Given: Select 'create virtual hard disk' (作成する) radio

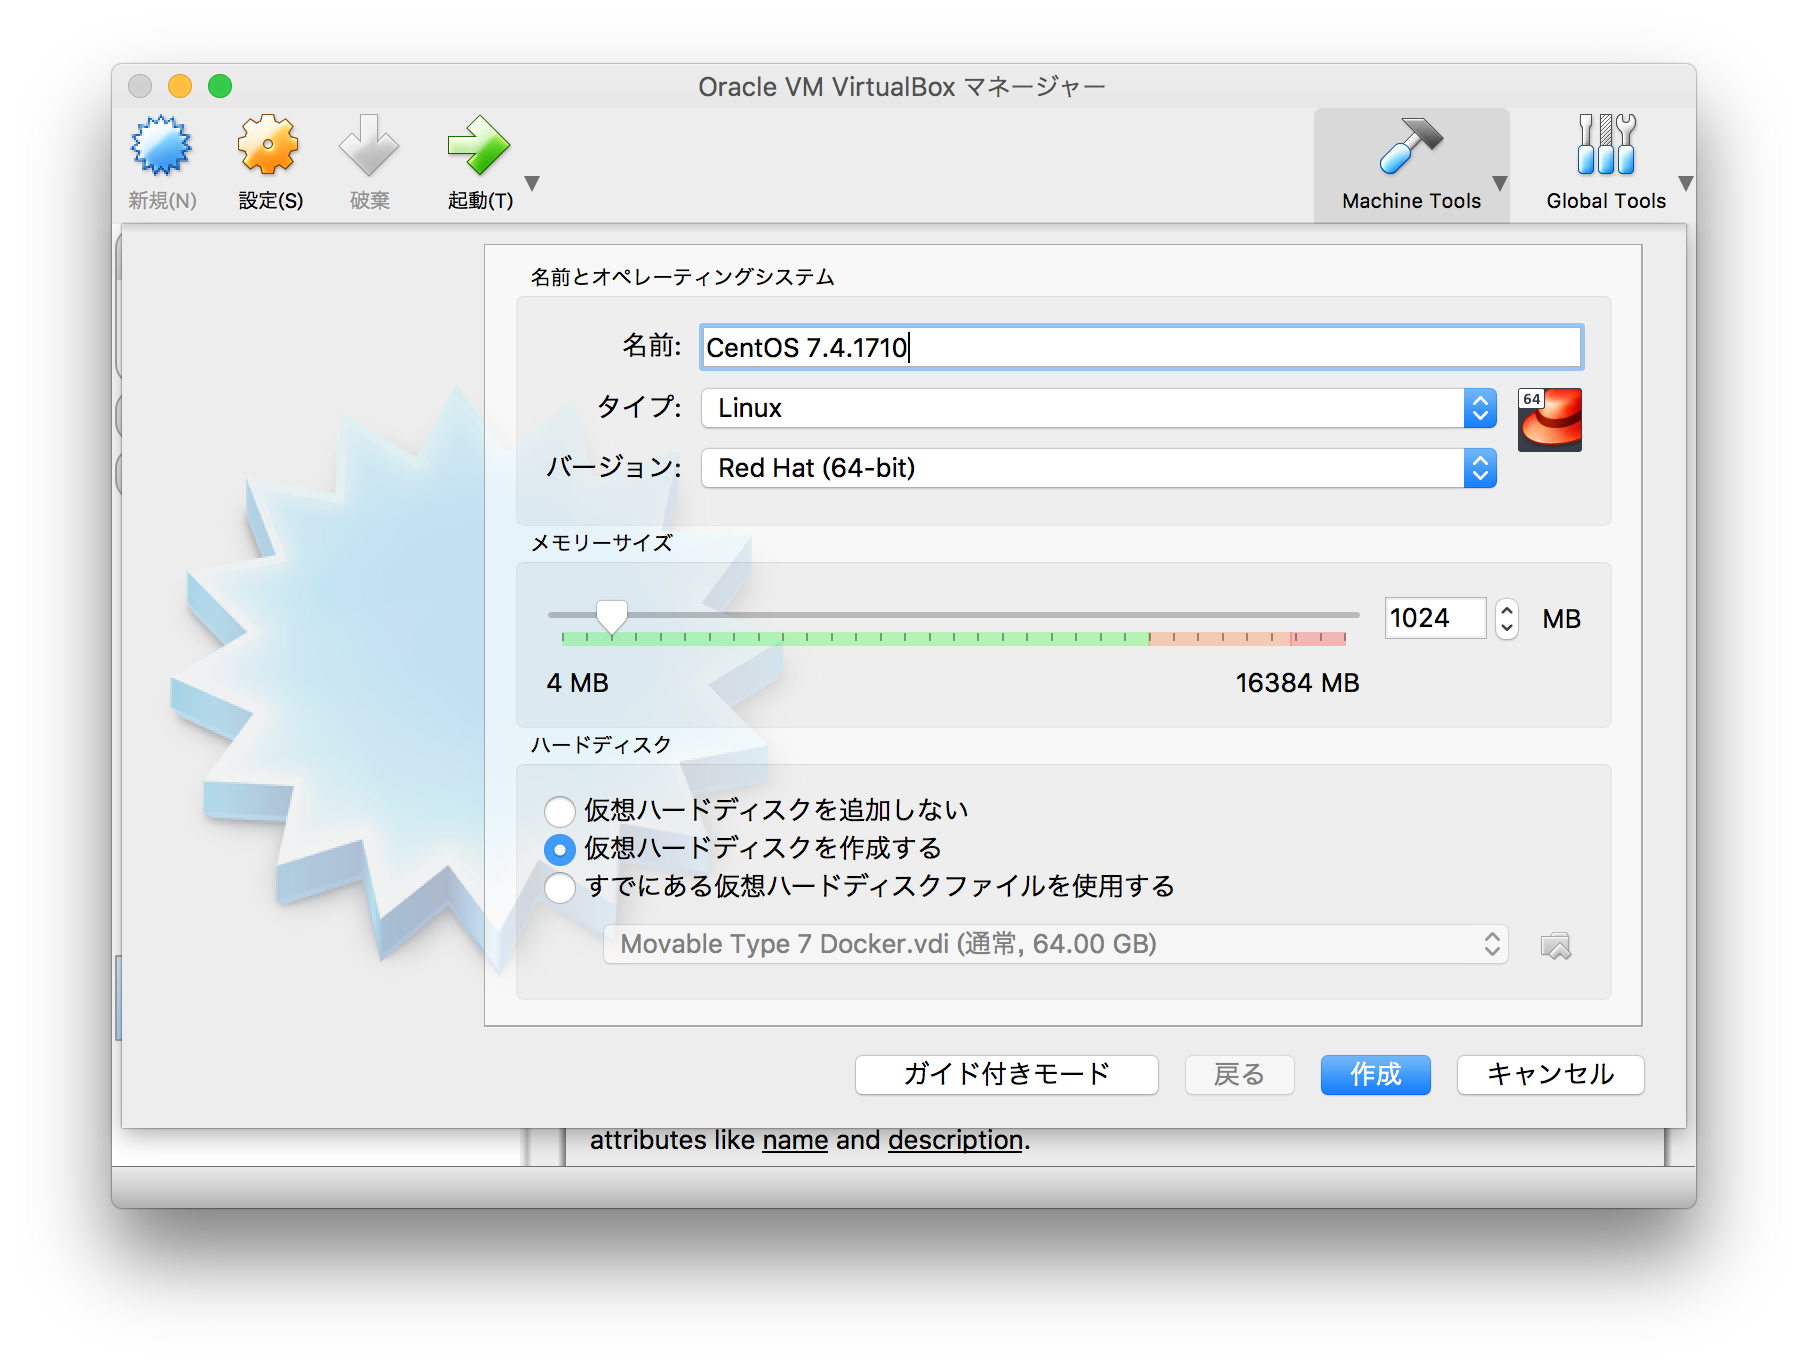Looking at the screenshot, I should point(560,849).
